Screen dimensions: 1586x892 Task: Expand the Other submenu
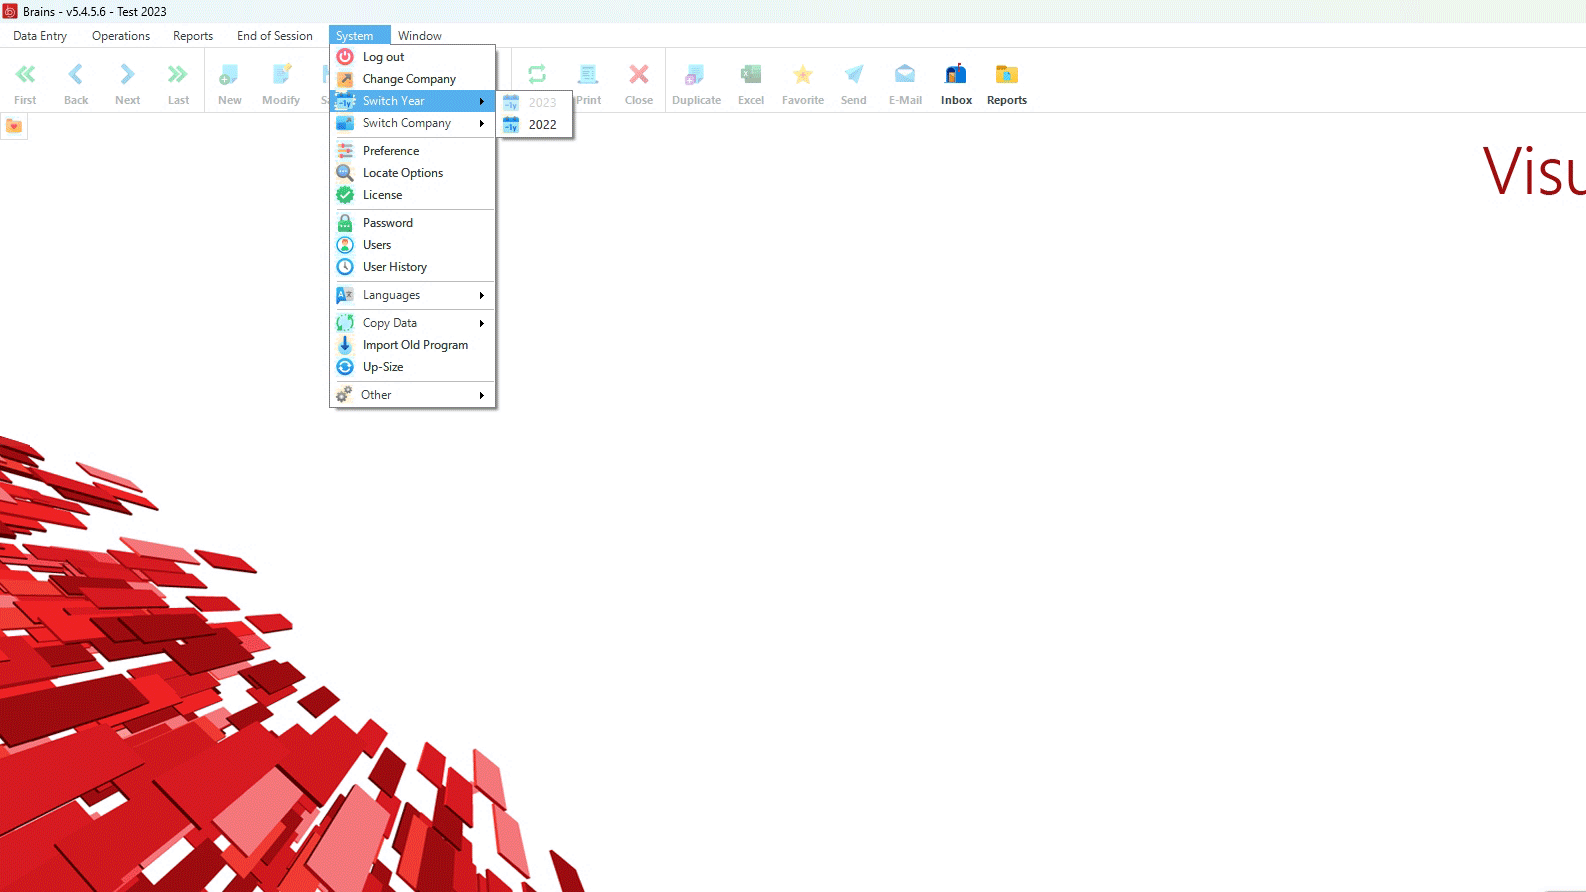413,395
